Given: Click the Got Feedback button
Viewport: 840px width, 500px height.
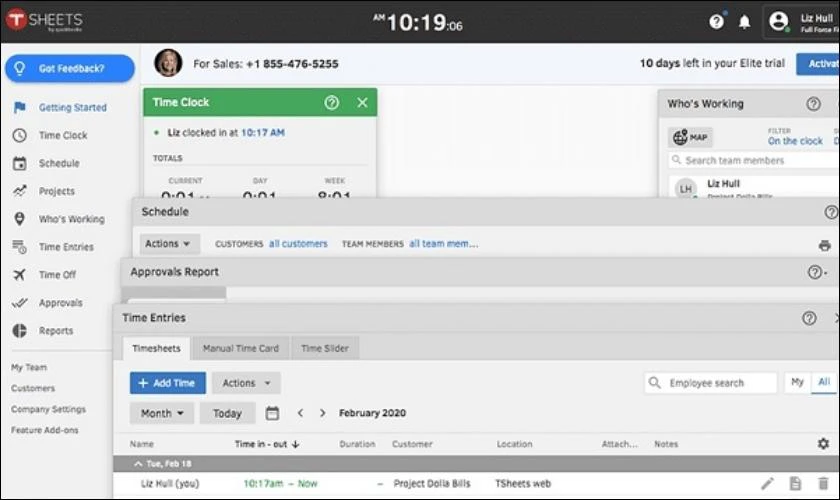Looking at the screenshot, I should click(x=70, y=69).
